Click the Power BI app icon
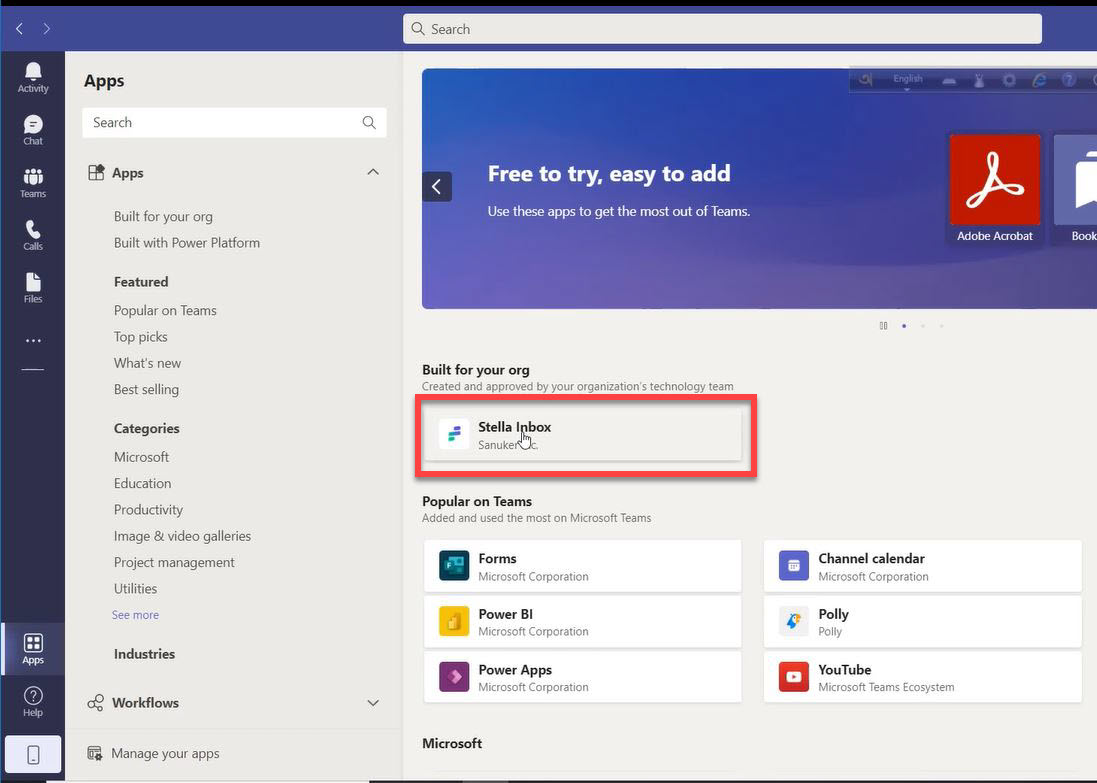This screenshot has width=1097, height=783. coord(454,621)
